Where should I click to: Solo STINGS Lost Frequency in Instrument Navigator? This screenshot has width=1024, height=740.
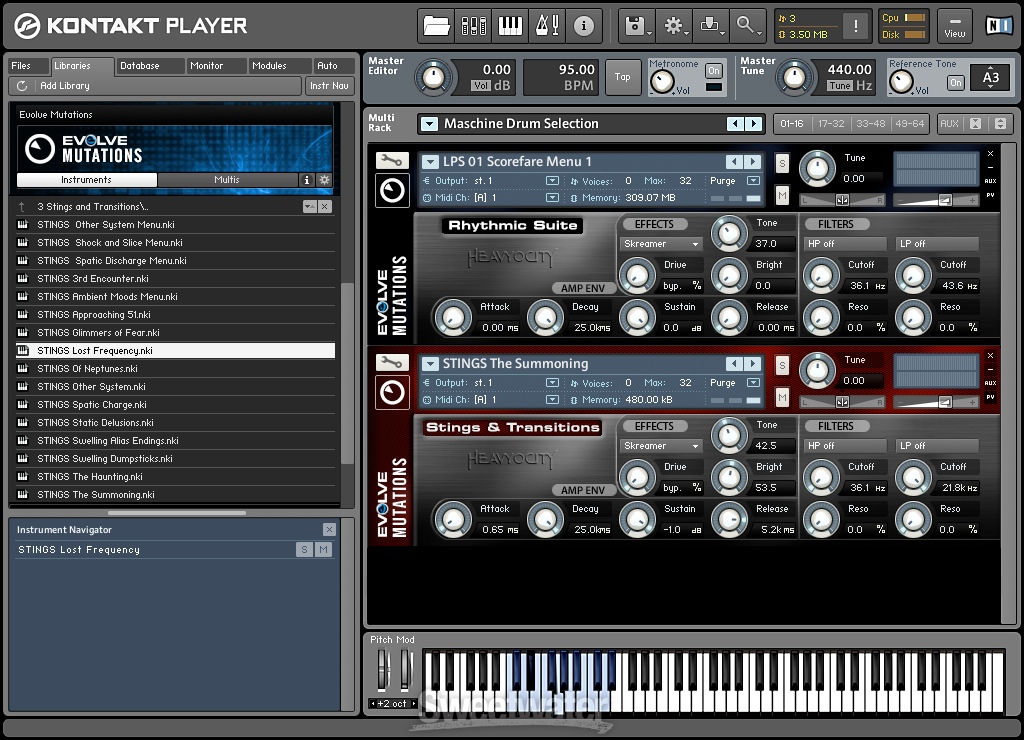pyautogui.click(x=304, y=550)
